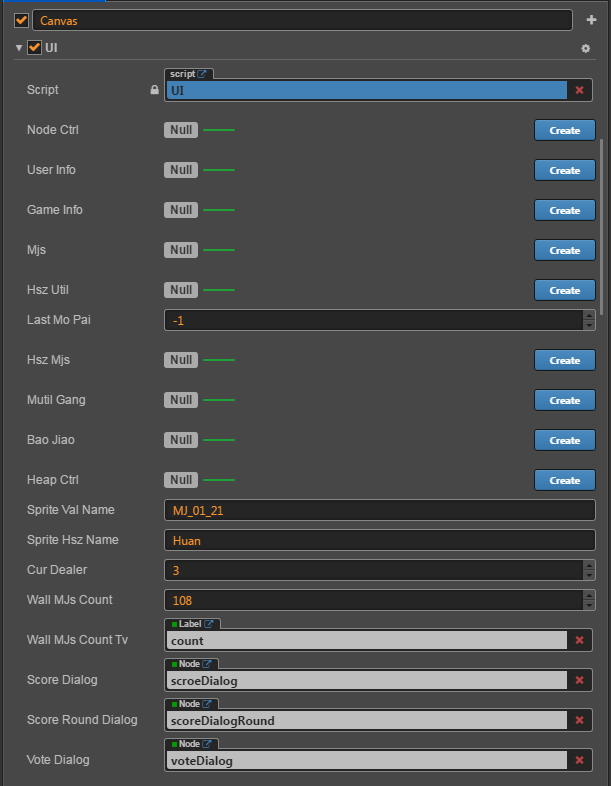Image resolution: width=611 pixels, height=786 pixels.
Task: Clear the Vote Dialog node reference
Action: 579,760
